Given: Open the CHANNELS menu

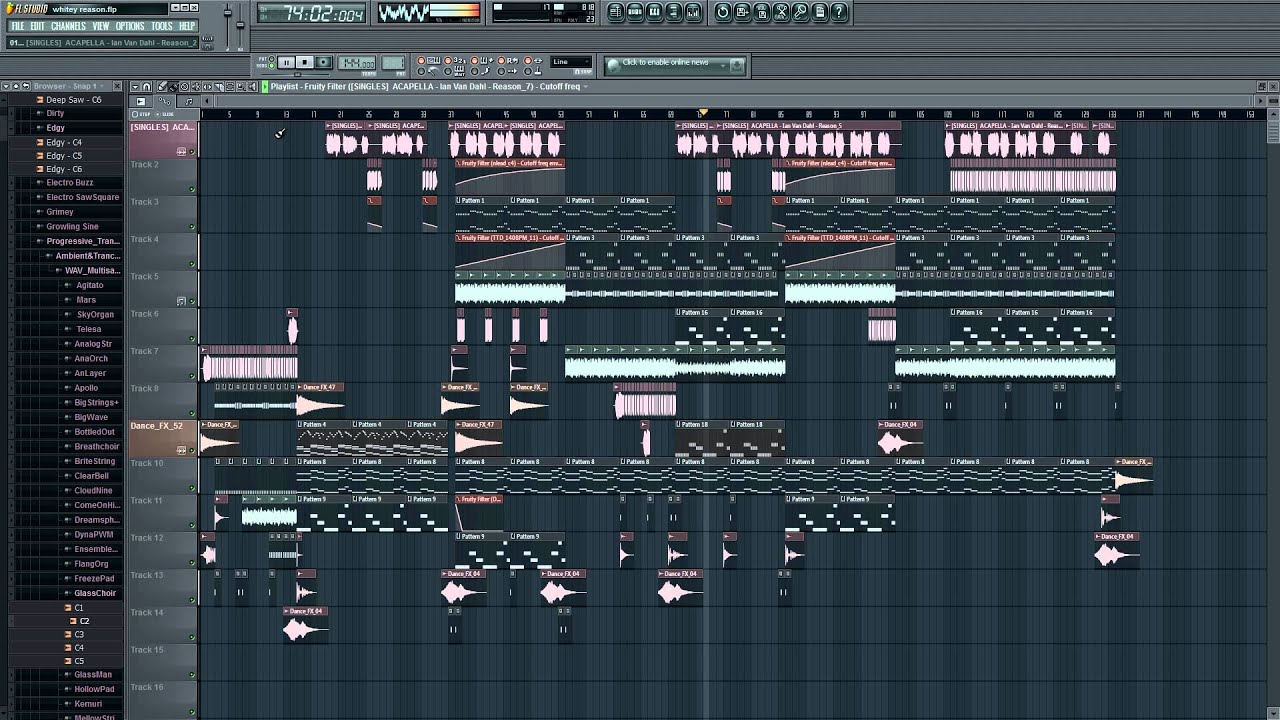Looking at the screenshot, I should pos(68,26).
